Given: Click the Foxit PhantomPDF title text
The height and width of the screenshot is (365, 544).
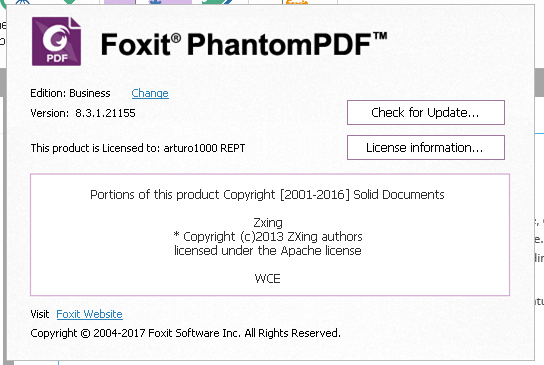Looking at the screenshot, I should click(x=244, y=44).
